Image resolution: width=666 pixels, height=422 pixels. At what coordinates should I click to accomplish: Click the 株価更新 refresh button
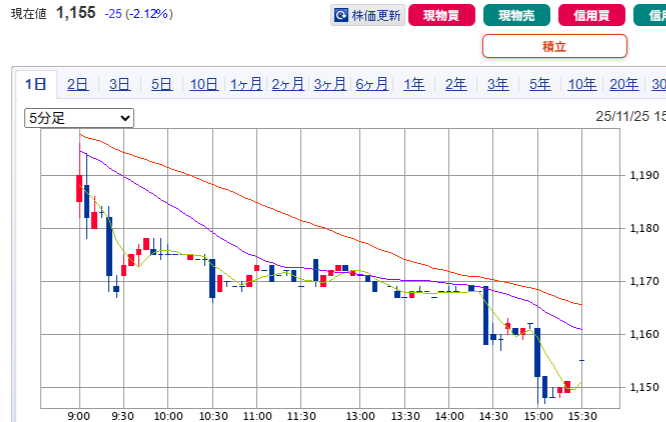tap(368, 15)
